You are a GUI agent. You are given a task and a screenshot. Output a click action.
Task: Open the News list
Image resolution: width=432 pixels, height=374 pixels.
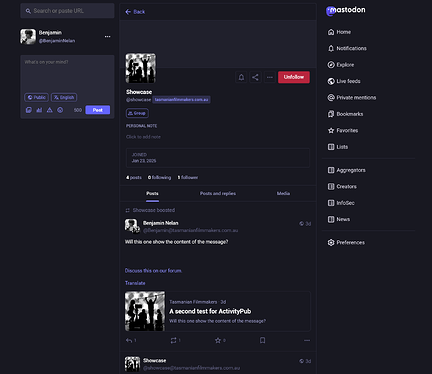pyautogui.click(x=339, y=219)
